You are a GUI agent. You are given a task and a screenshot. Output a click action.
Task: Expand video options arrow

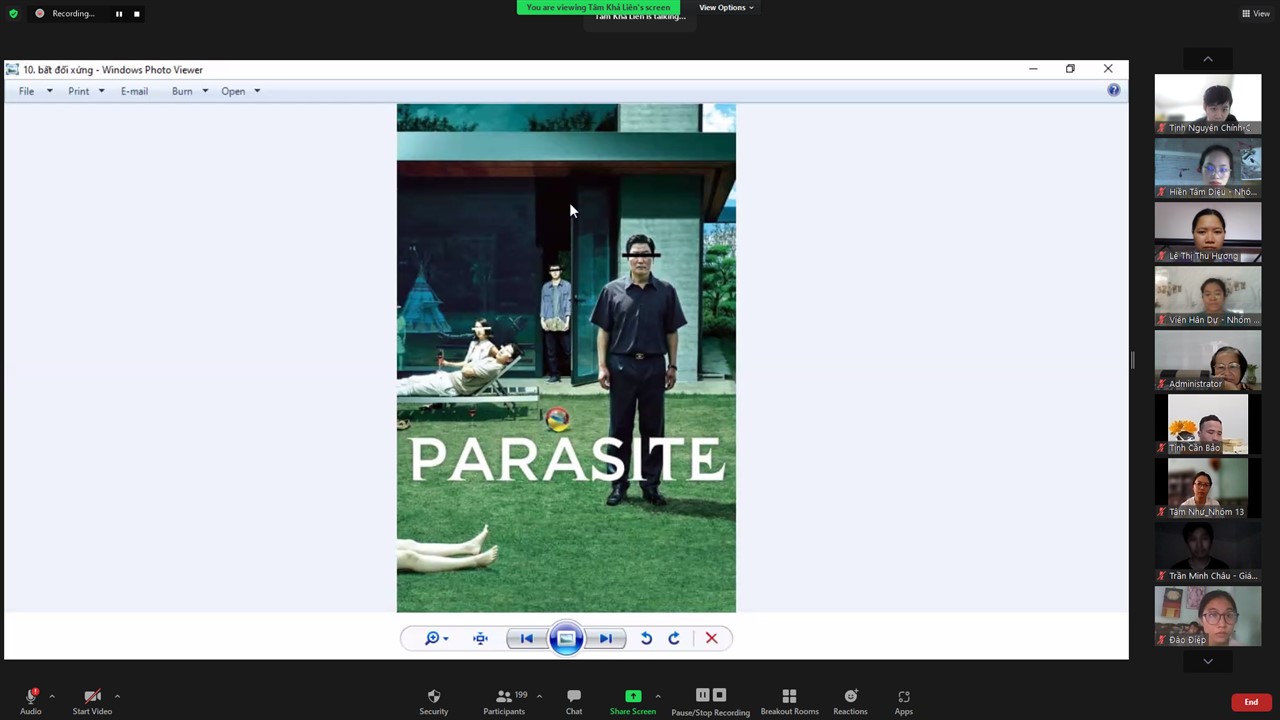(117, 696)
